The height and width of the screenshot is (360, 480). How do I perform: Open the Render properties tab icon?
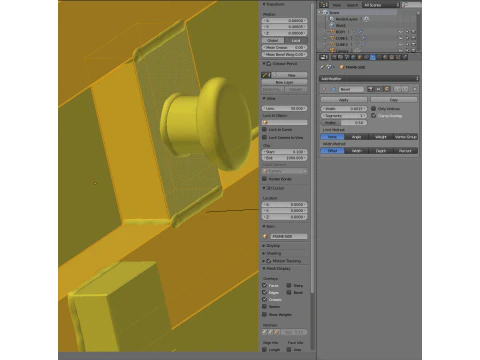(334, 57)
